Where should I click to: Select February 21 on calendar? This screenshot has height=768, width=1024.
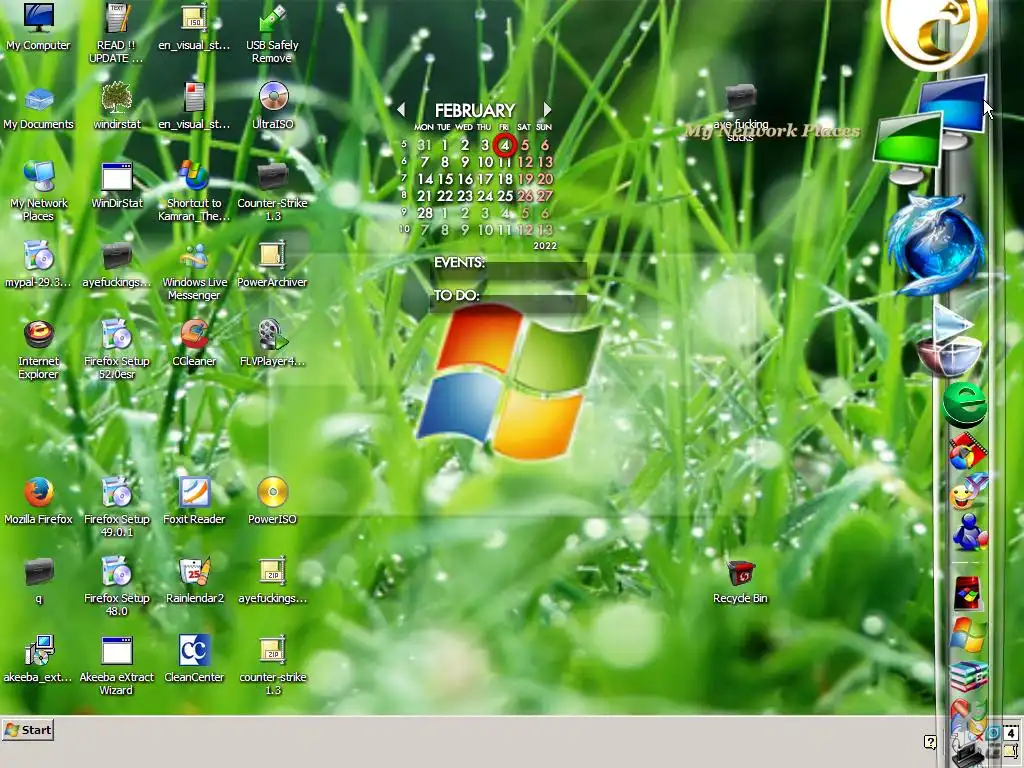click(x=424, y=196)
